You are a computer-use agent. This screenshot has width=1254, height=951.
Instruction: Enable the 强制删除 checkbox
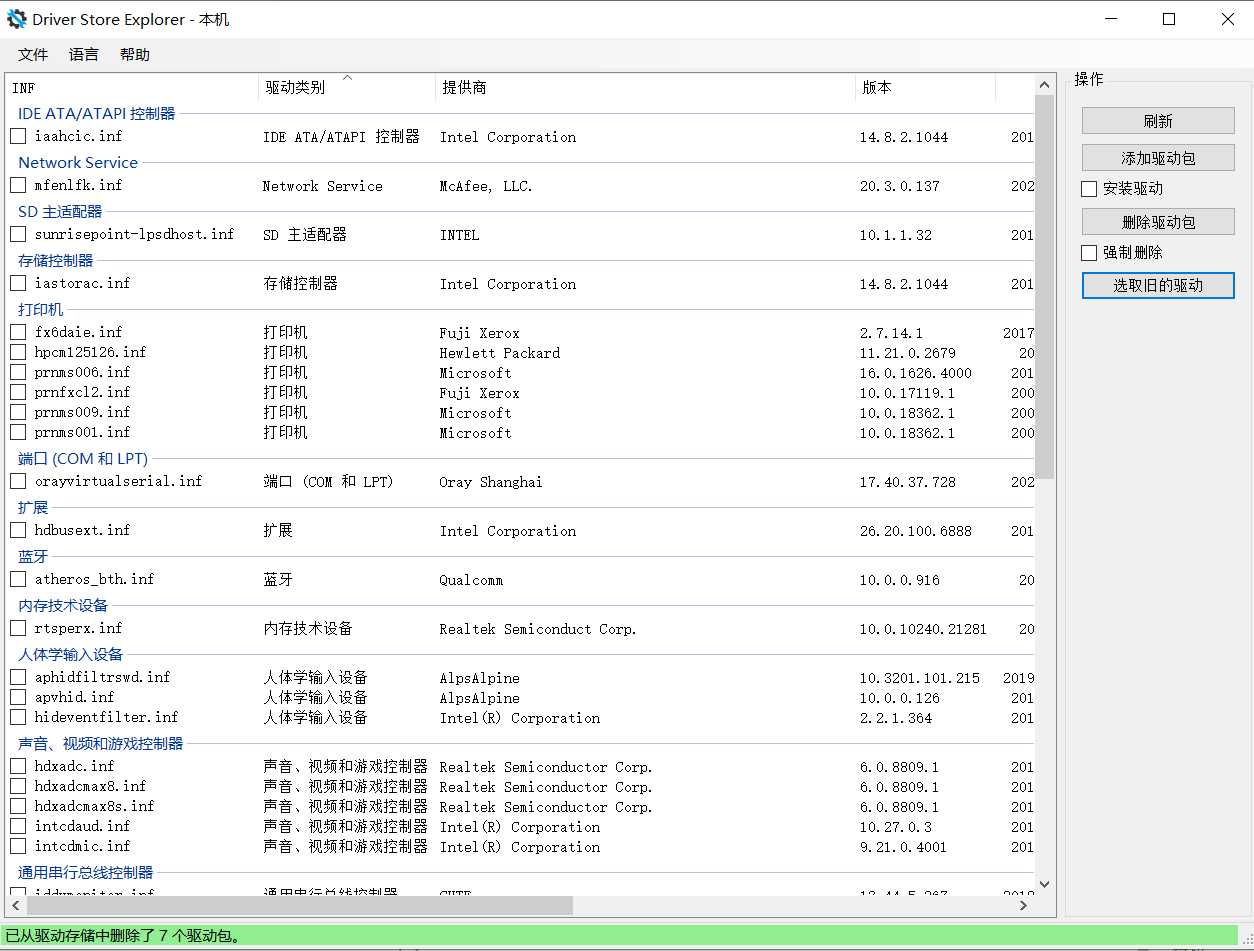tap(1089, 253)
